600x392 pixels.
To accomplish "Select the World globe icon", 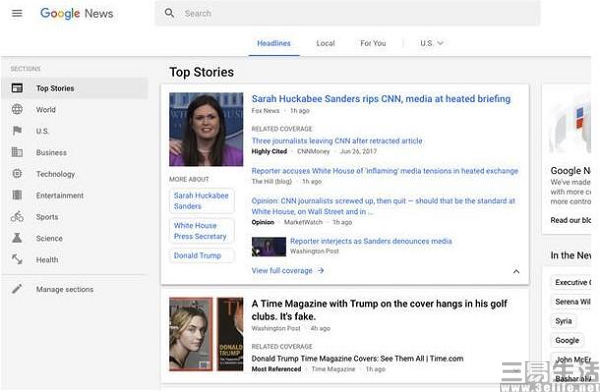I will (x=17, y=109).
